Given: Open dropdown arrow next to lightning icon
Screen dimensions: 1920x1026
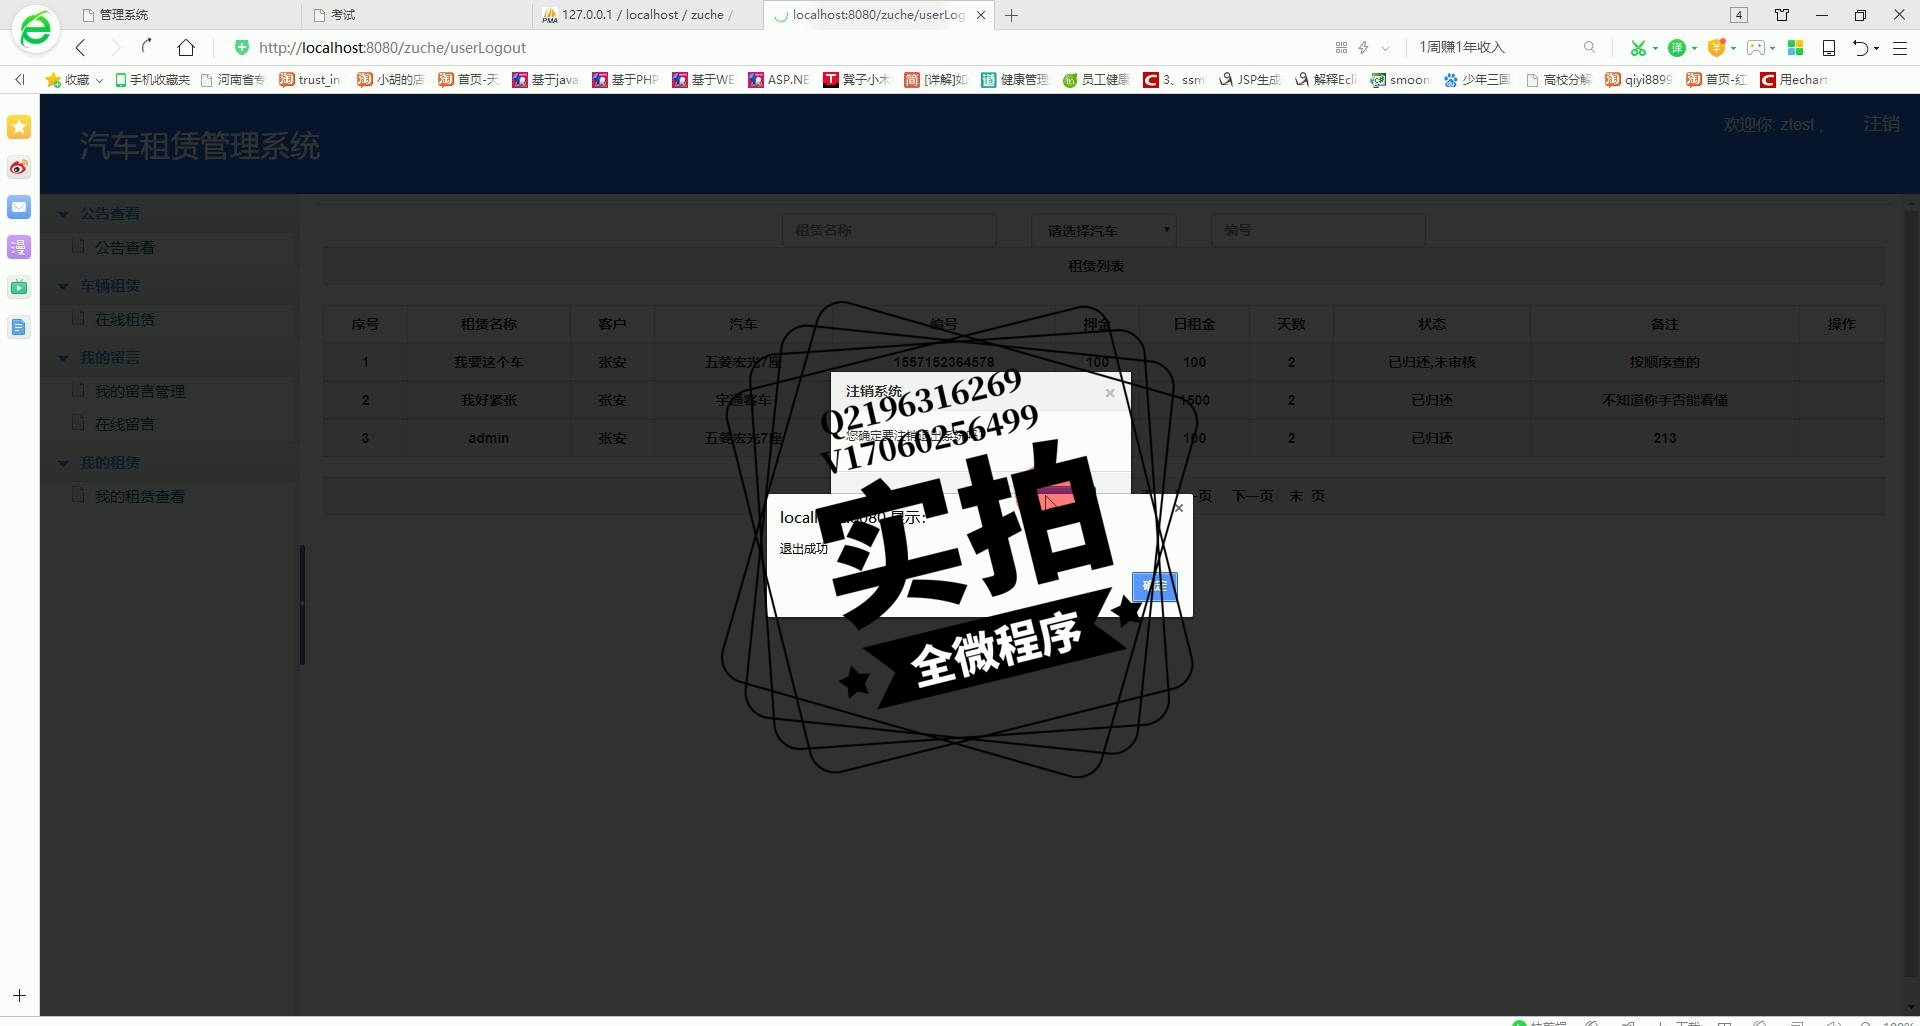Looking at the screenshot, I should click(x=1385, y=48).
